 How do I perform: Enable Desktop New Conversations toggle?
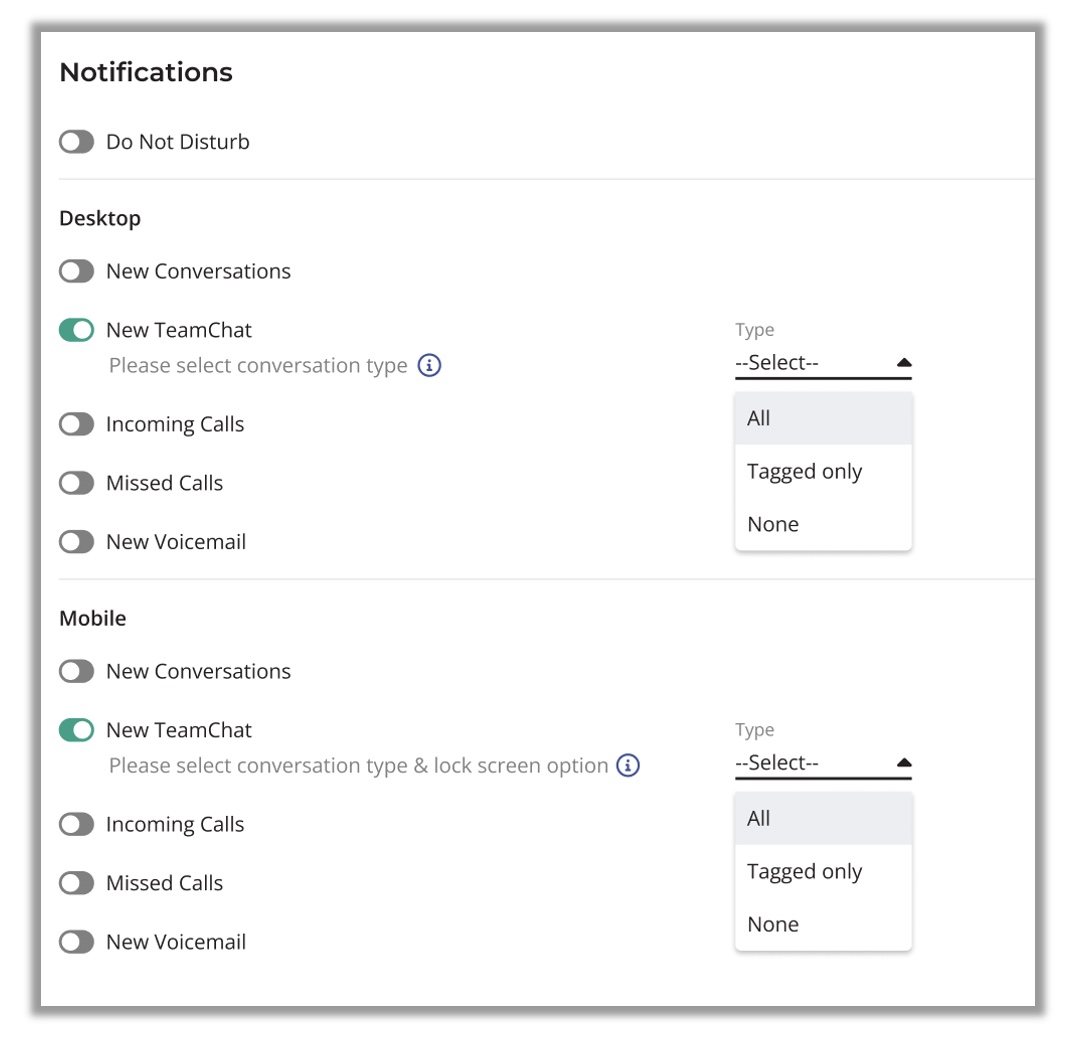point(77,271)
